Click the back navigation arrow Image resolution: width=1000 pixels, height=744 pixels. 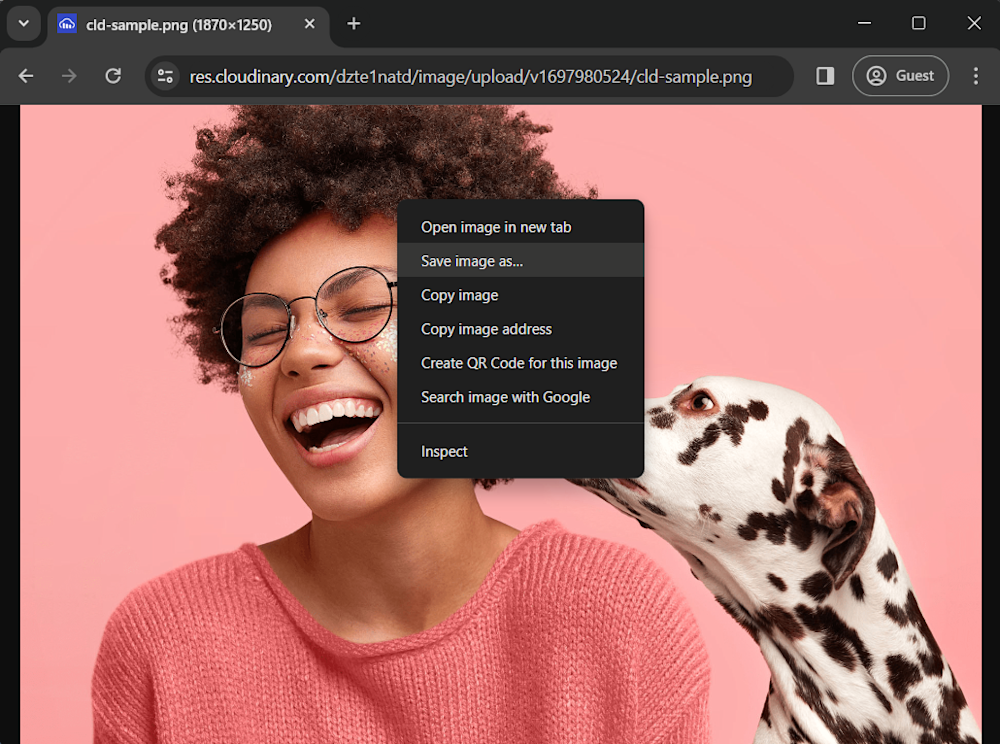point(26,76)
